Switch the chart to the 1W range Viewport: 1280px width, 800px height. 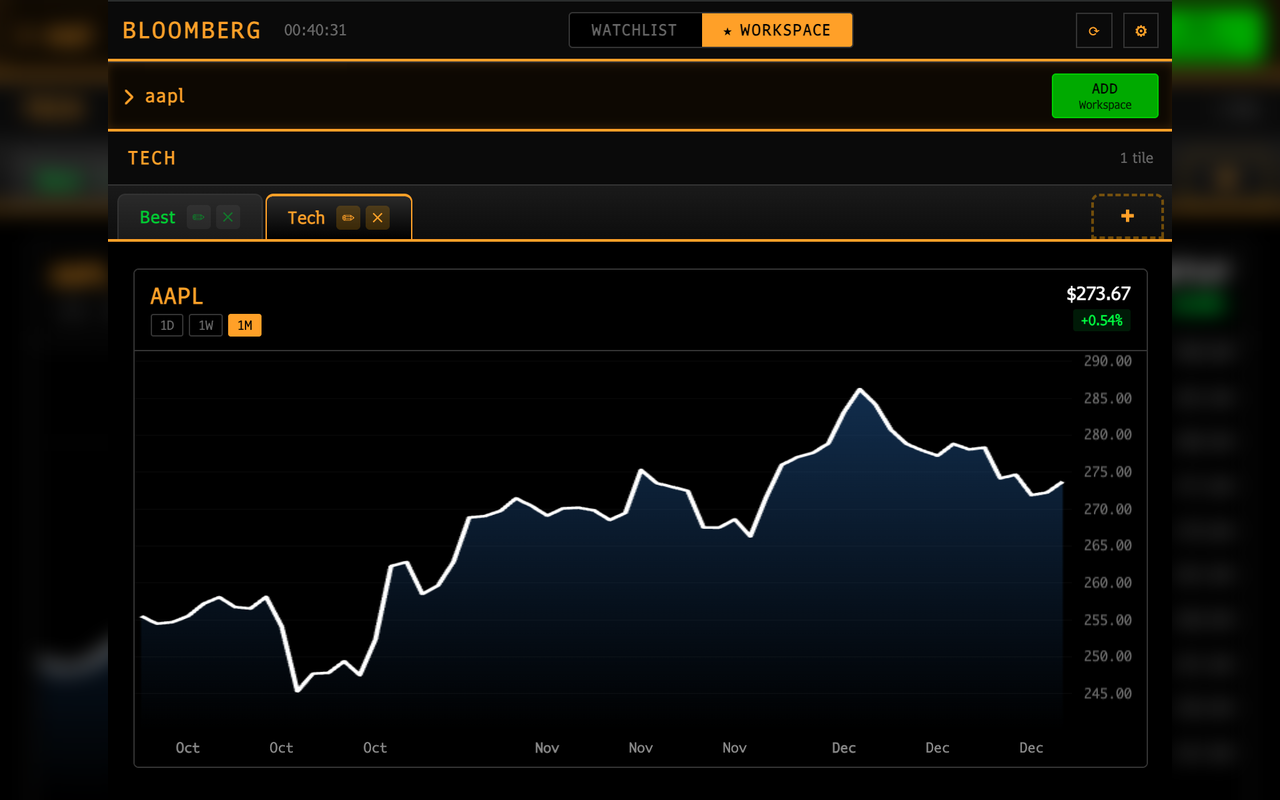pos(205,324)
